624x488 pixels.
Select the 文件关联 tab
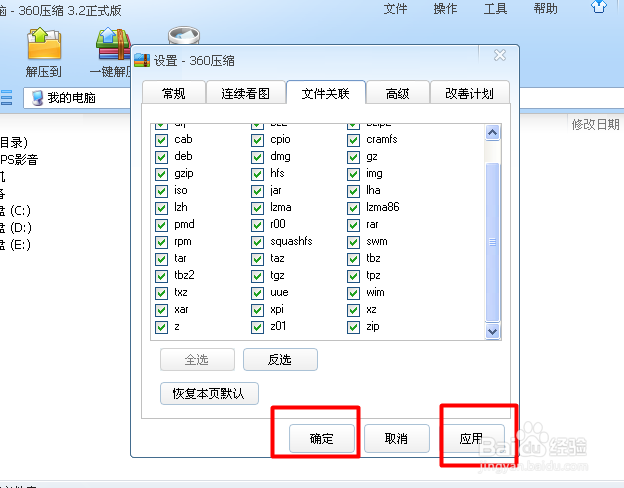(x=326, y=93)
